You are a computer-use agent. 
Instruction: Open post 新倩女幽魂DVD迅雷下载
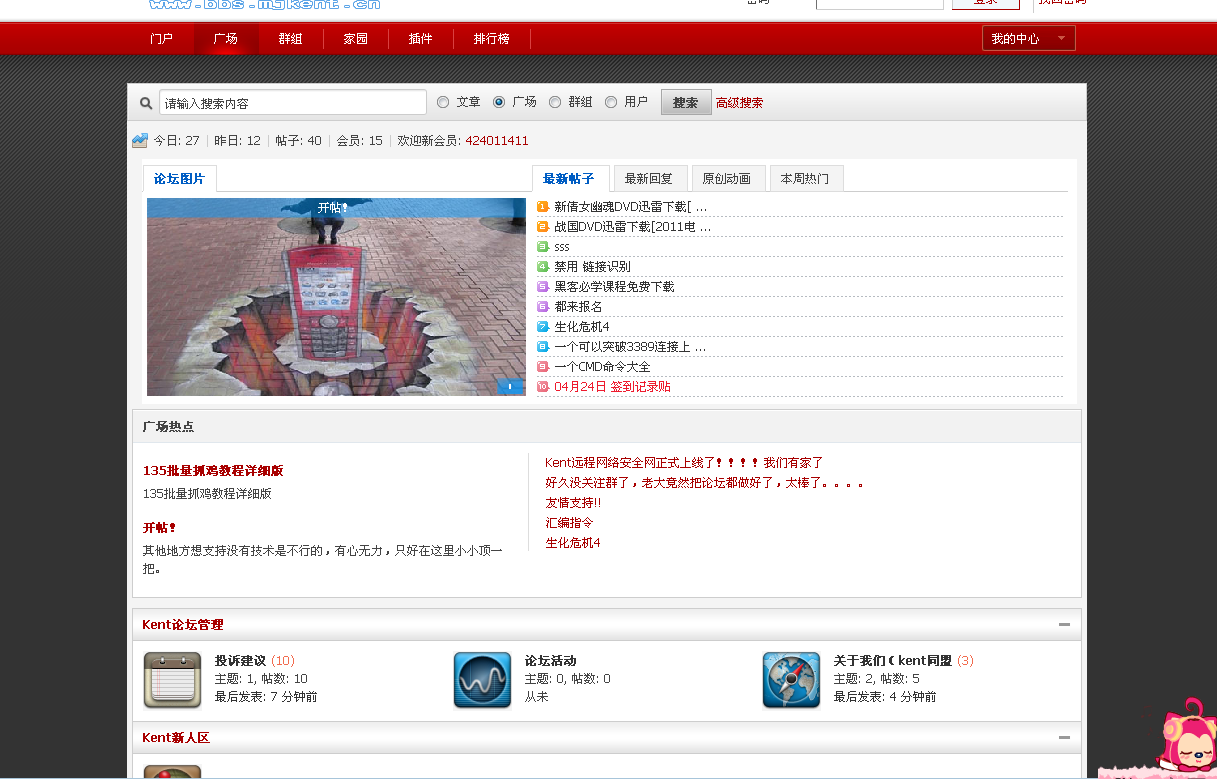pyautogui.click(x=630, y=207)
